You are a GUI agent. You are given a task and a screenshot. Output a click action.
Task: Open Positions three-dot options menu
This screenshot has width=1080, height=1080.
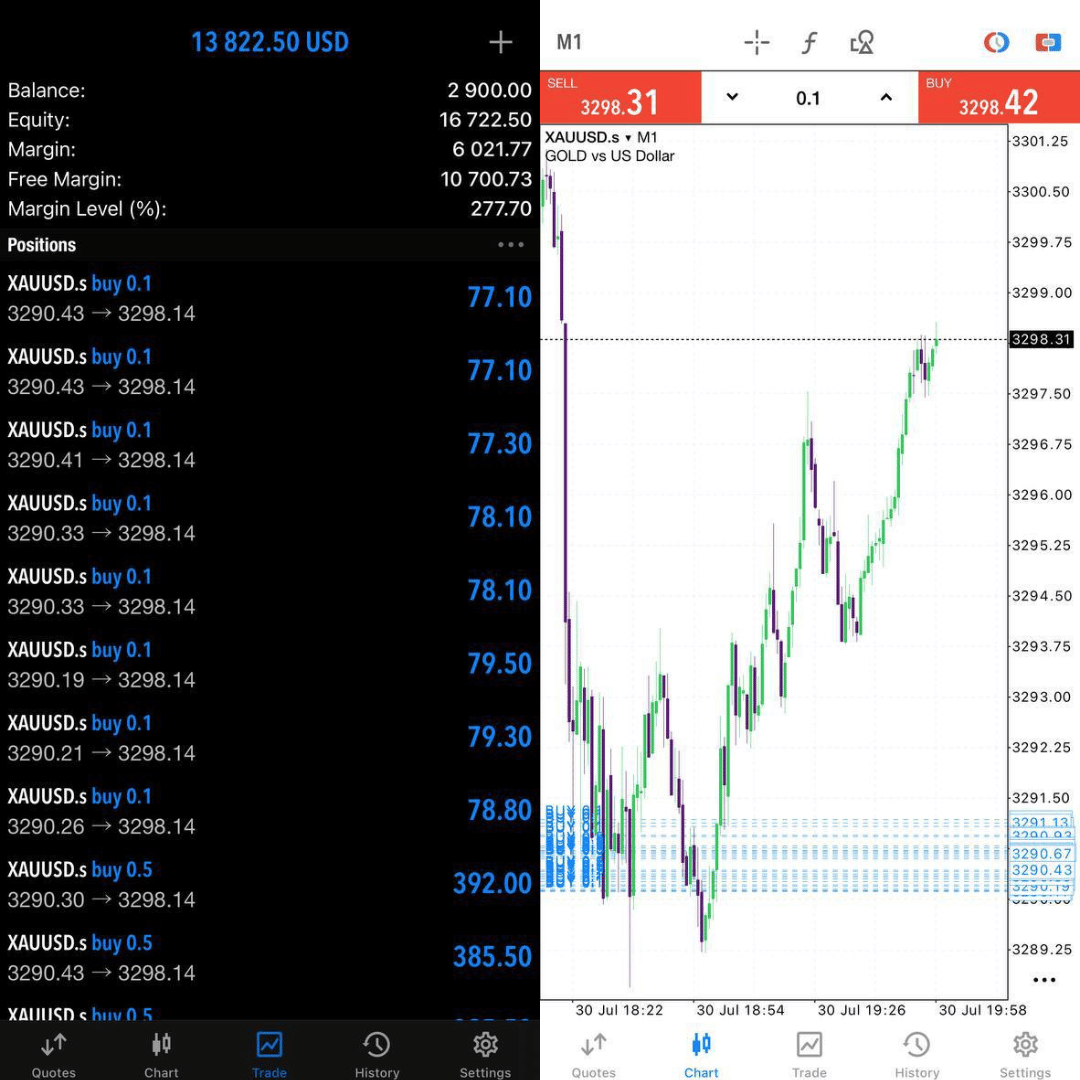click(510, 245)
